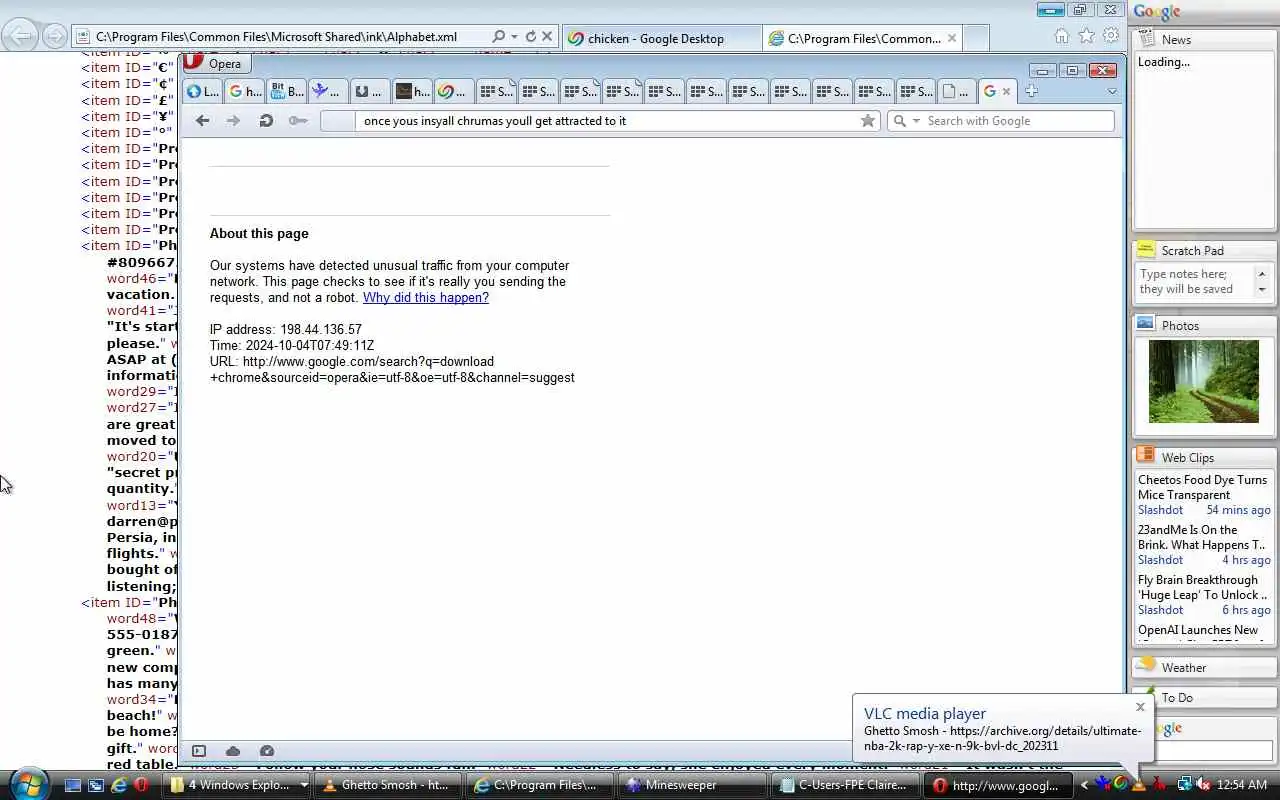1280x800 pixels.
Task: Click the VLC media player notification title
Action: click(x=925, y=713)
